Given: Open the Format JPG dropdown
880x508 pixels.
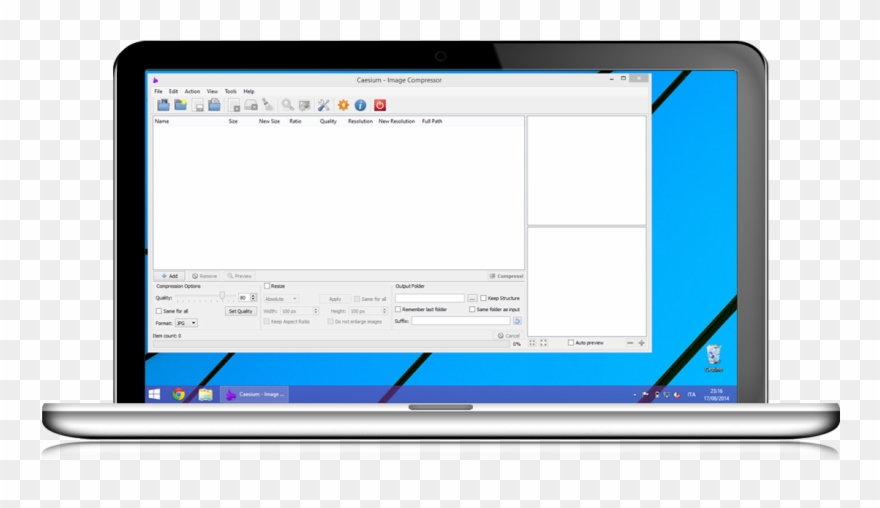Looking at the screenshot, I should pos(186,323).
